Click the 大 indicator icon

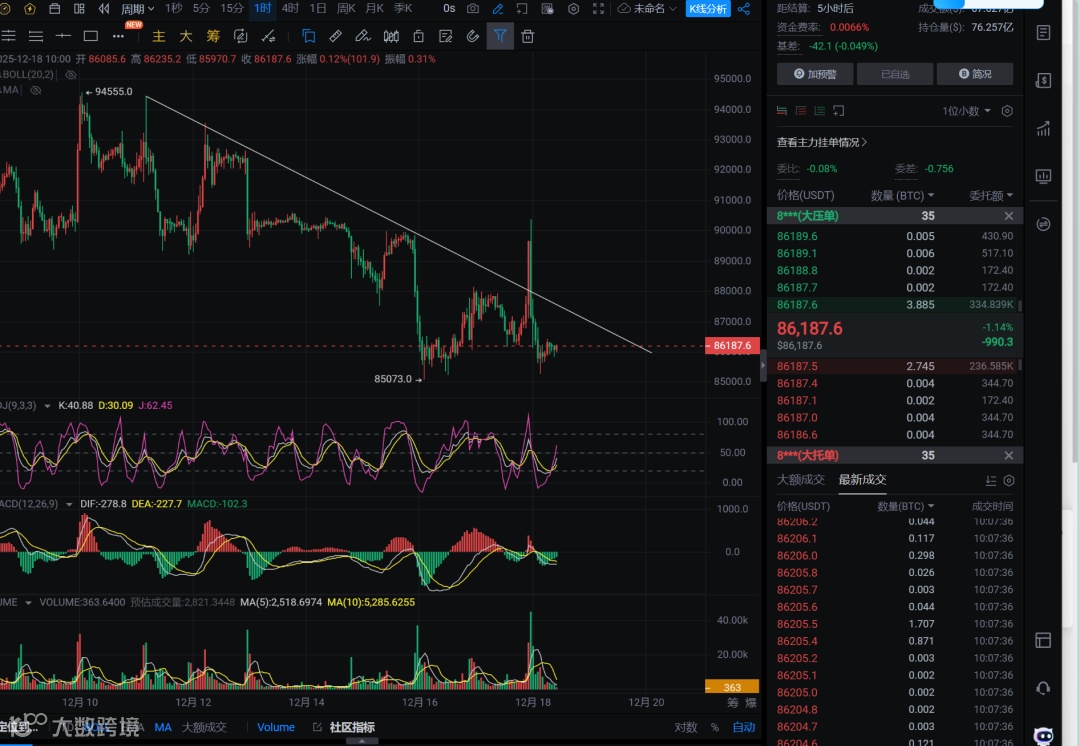coord(186,36)
